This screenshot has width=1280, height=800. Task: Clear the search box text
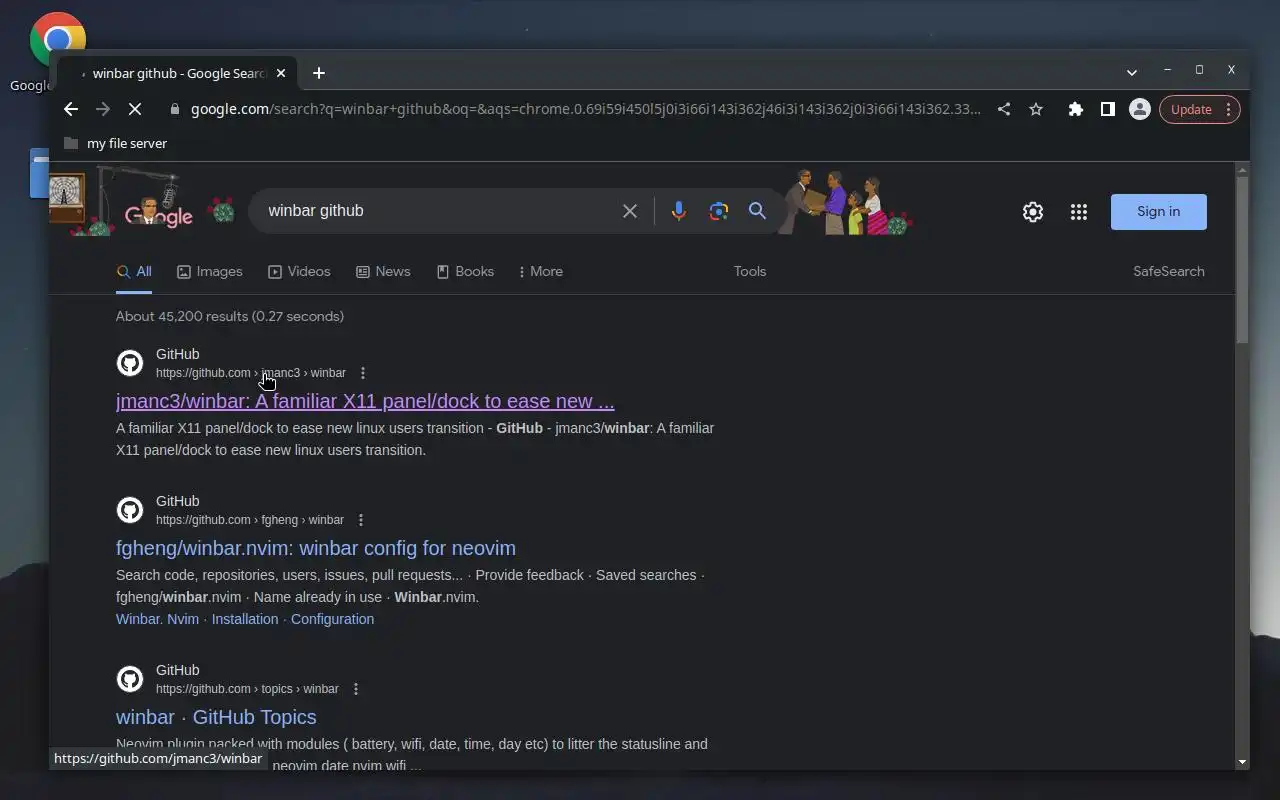click(630, 211)
